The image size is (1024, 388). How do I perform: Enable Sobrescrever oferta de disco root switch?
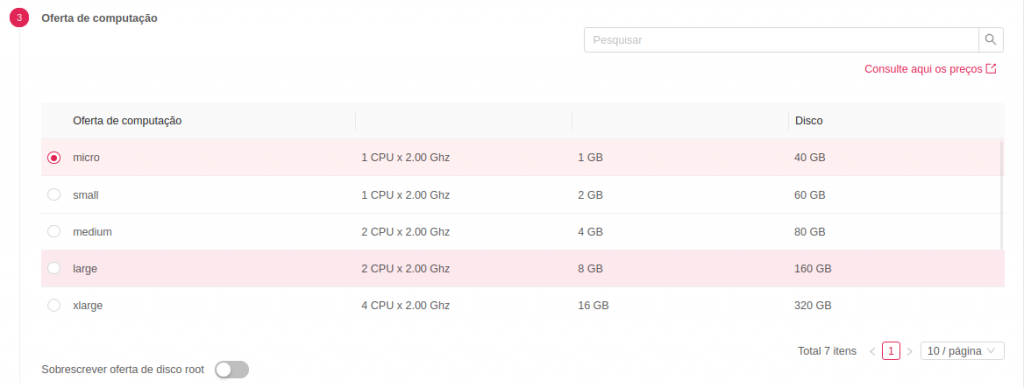(x=232, y=370)
